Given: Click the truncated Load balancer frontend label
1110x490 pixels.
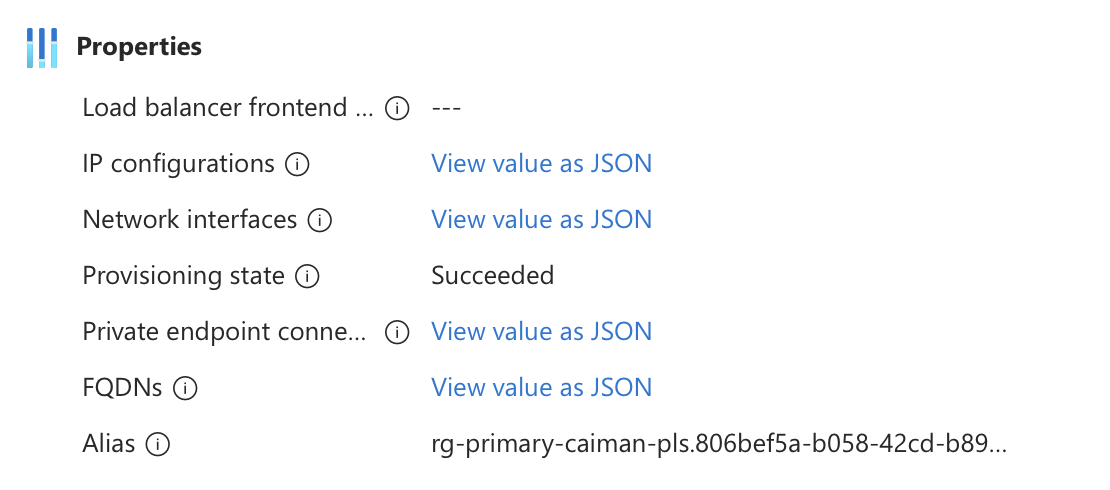Looking at the screenshot, I should (228, 108).
